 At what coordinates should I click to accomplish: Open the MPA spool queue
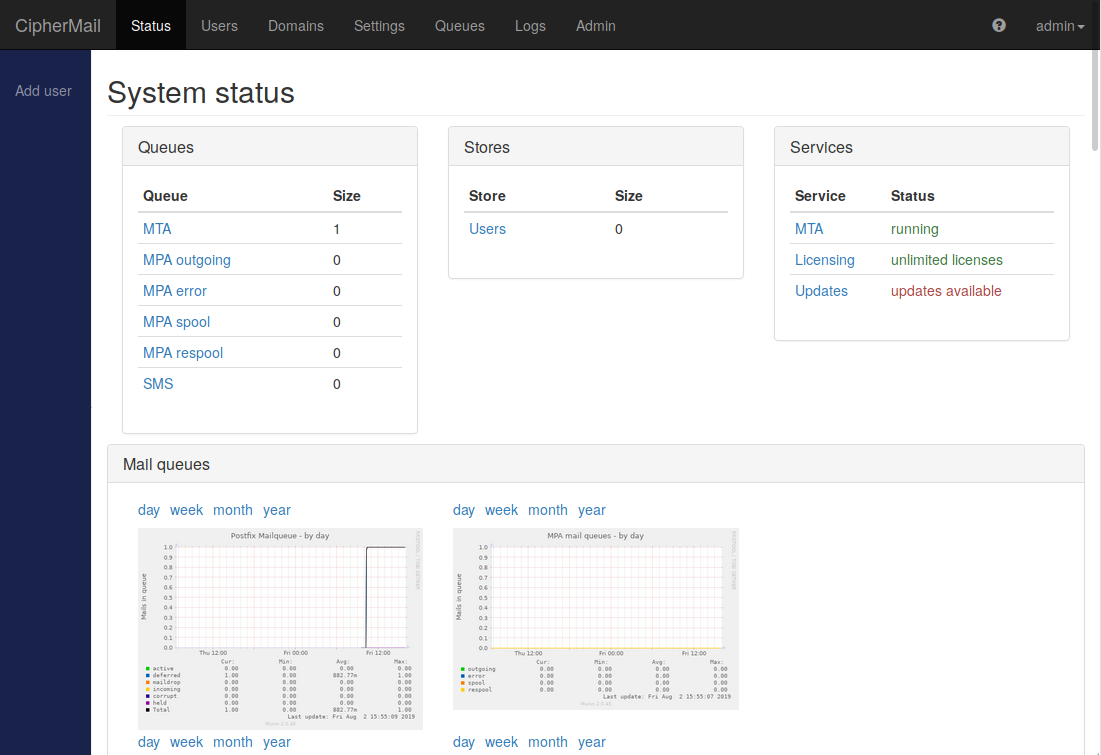[x=176, y=322]
